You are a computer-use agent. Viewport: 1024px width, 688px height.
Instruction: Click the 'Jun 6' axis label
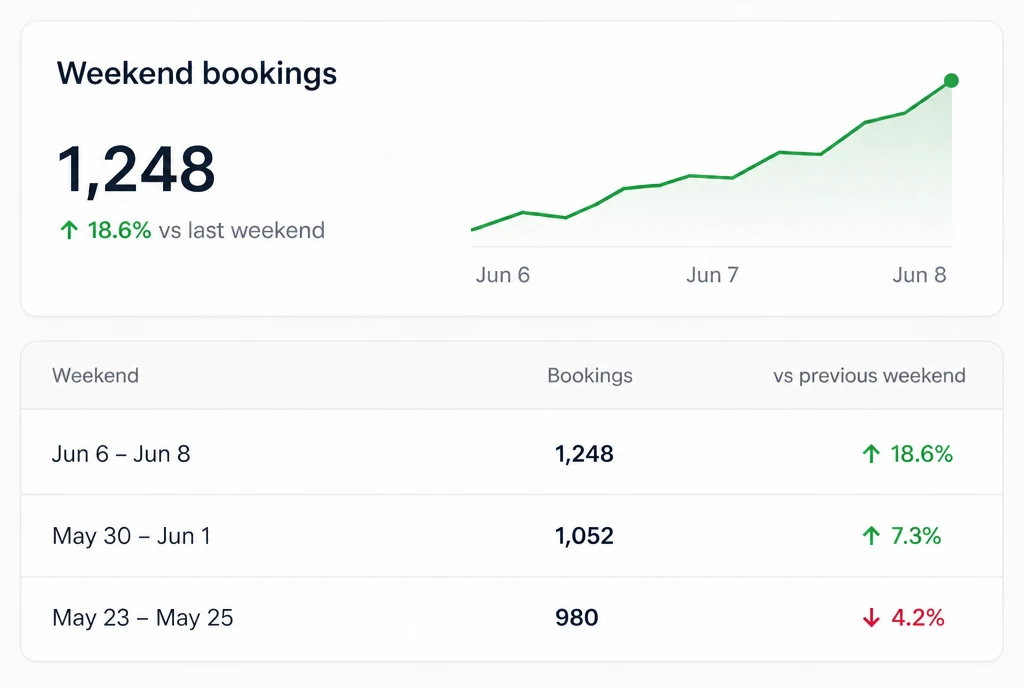[502, 275]
